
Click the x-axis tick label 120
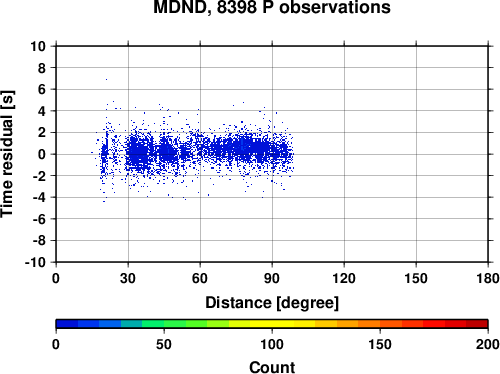[x=344, y=278]
